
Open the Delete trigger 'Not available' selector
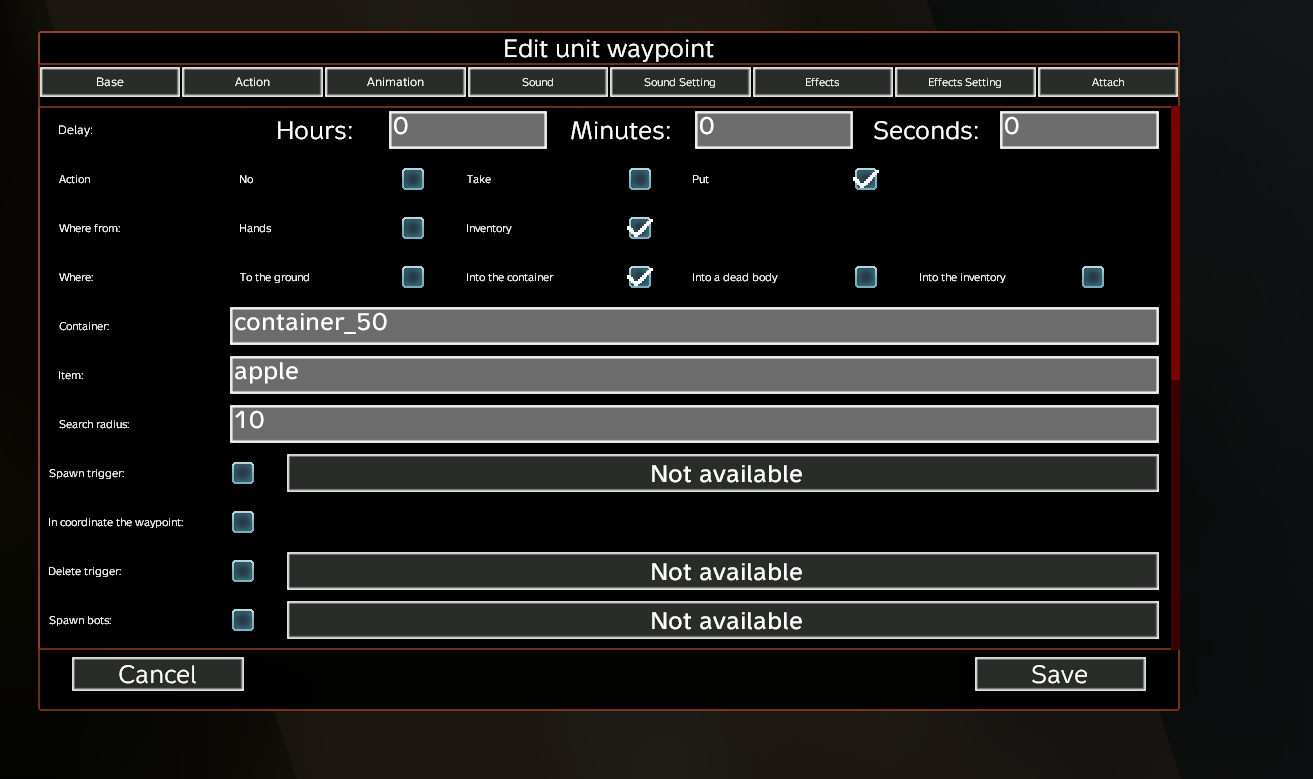tap(722, 571)
